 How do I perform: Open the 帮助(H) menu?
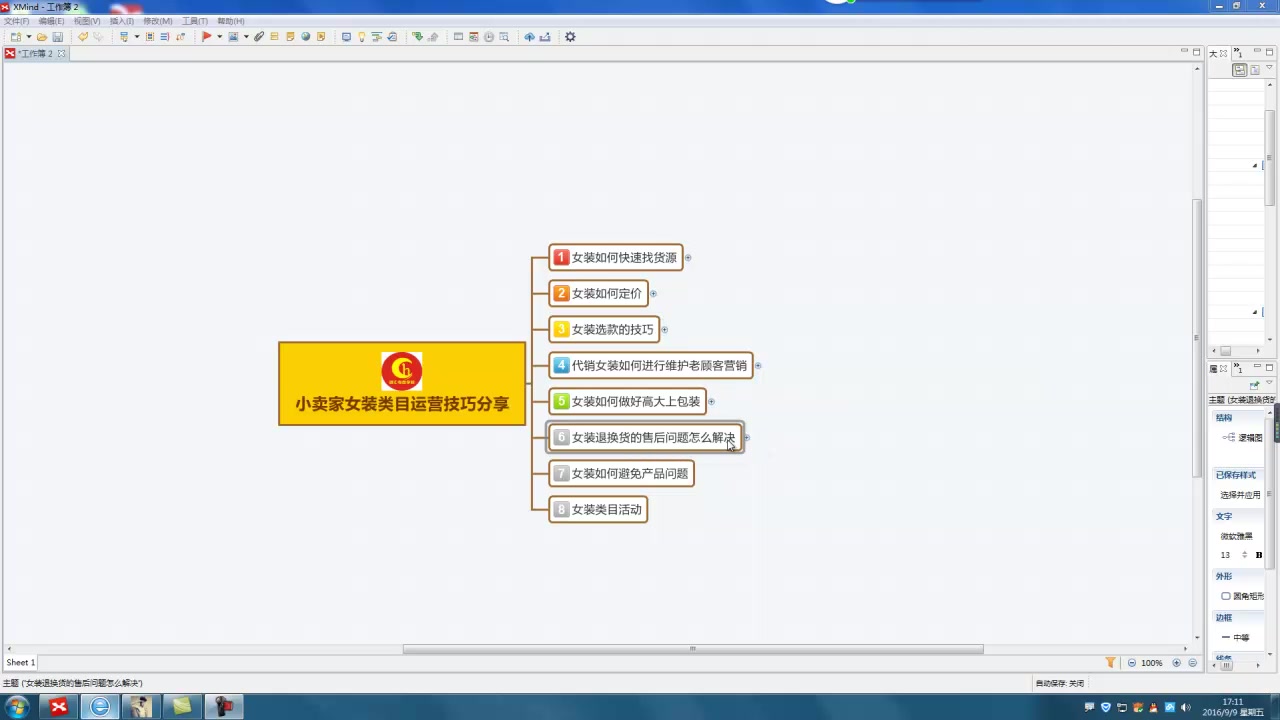(231, 21)
